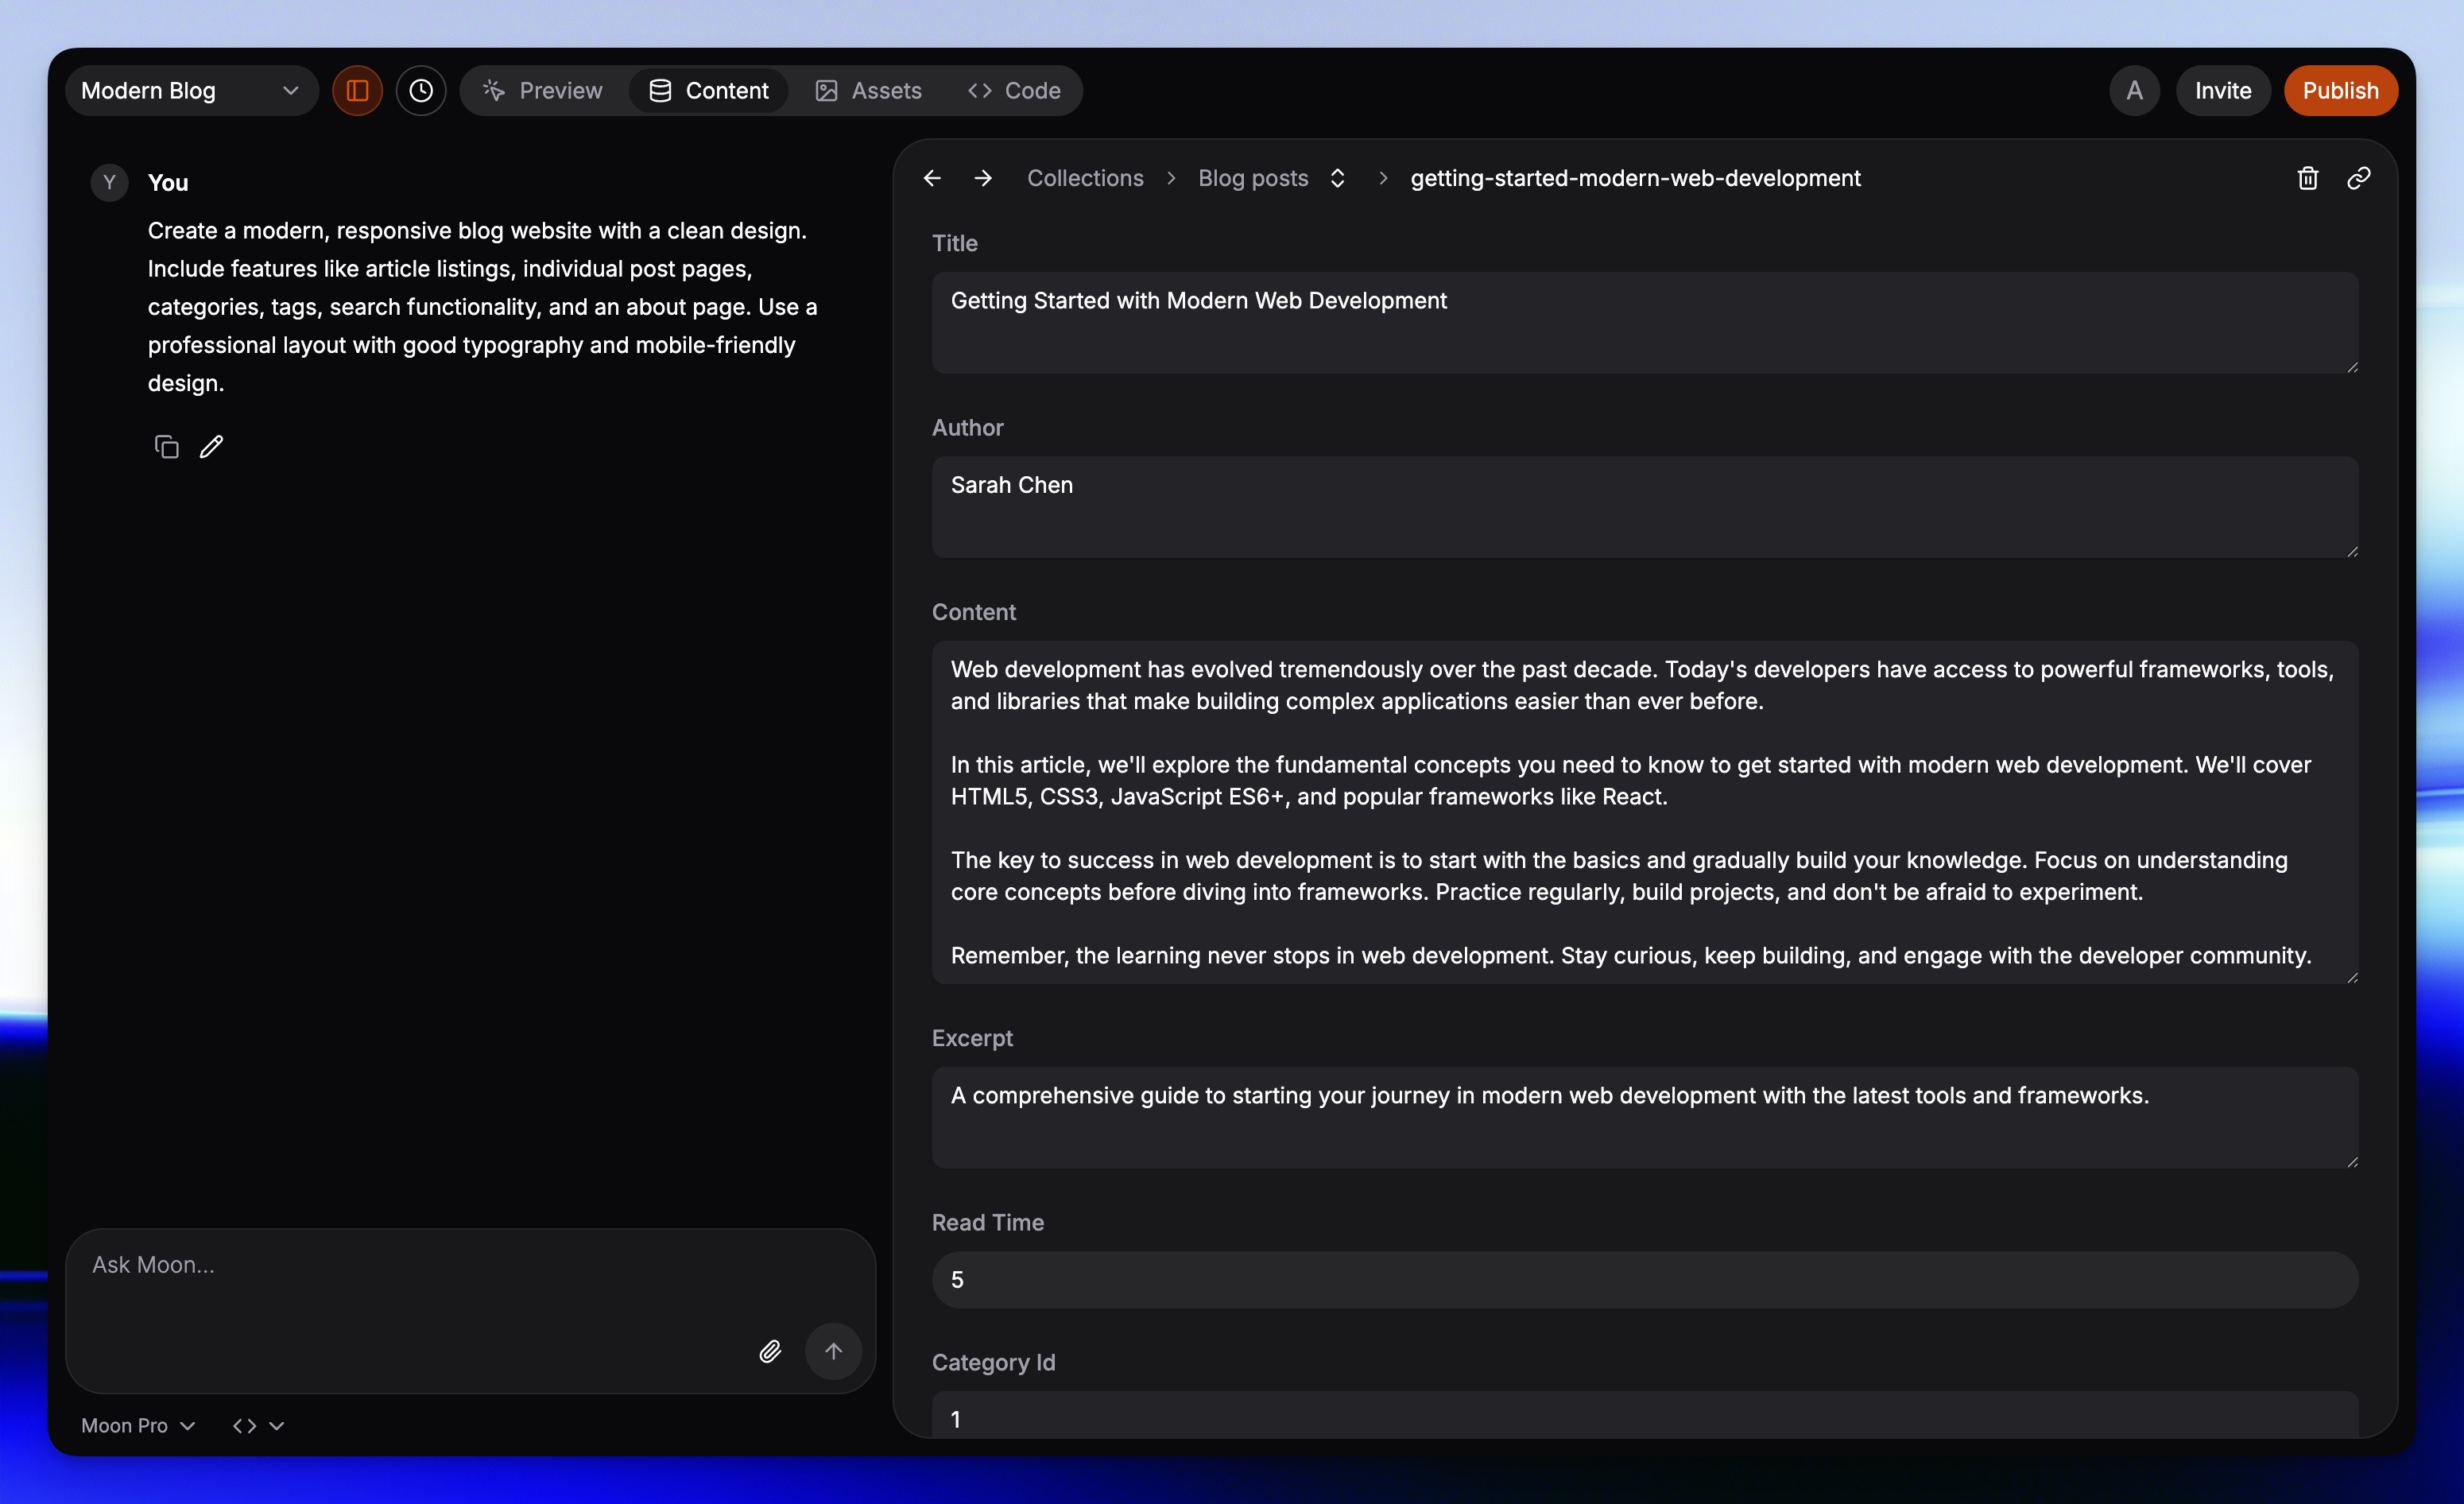Copy entry link with chain icon

2358,178
